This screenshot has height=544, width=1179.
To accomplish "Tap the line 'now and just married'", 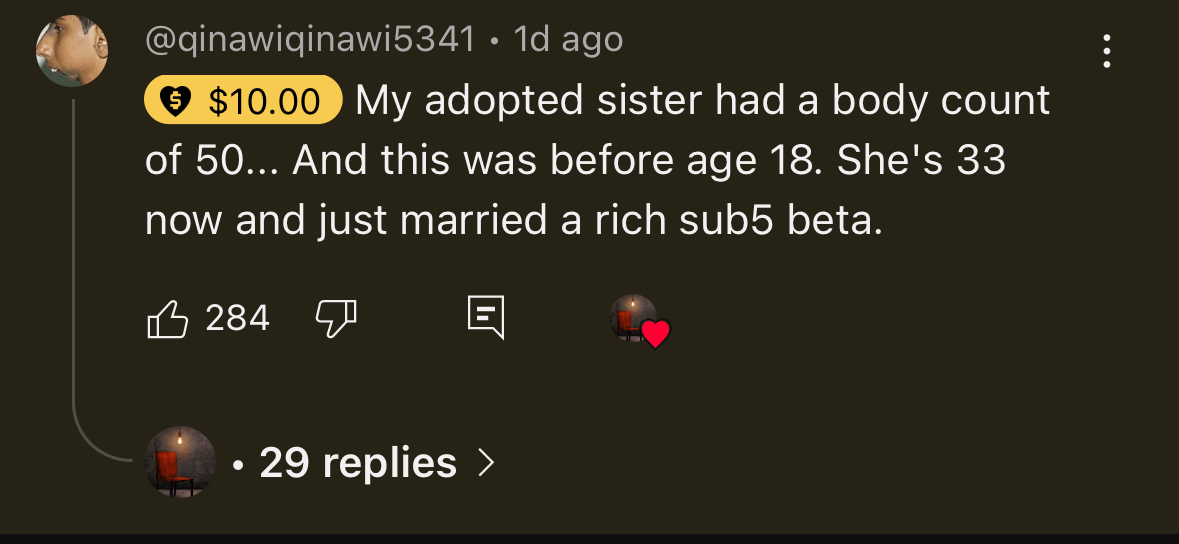I will coord(513,221).
